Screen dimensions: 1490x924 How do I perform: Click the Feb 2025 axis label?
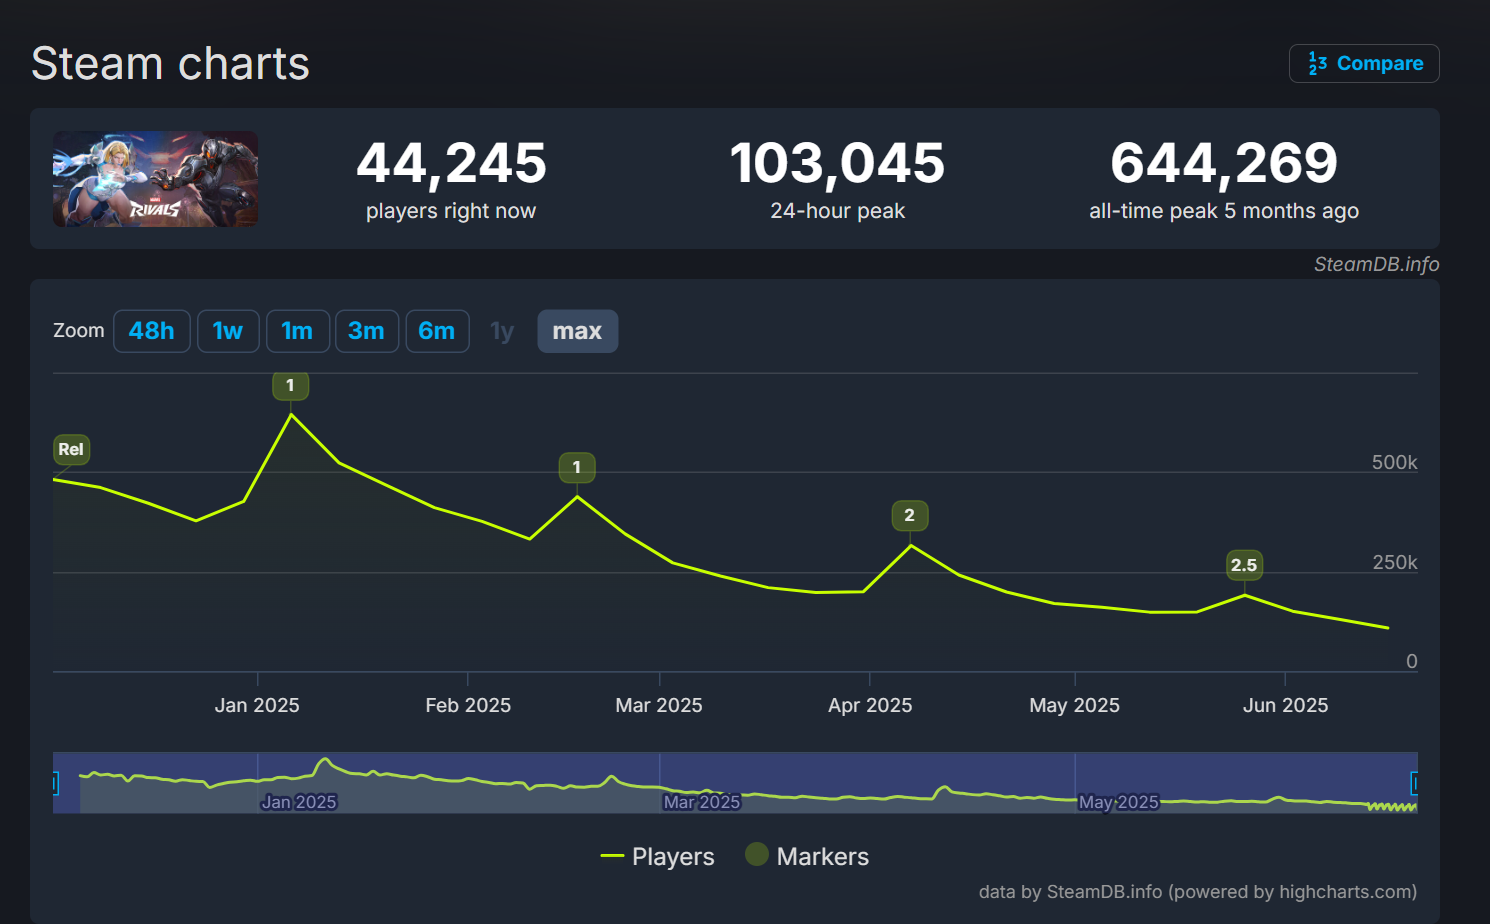[x=468, y=705]
